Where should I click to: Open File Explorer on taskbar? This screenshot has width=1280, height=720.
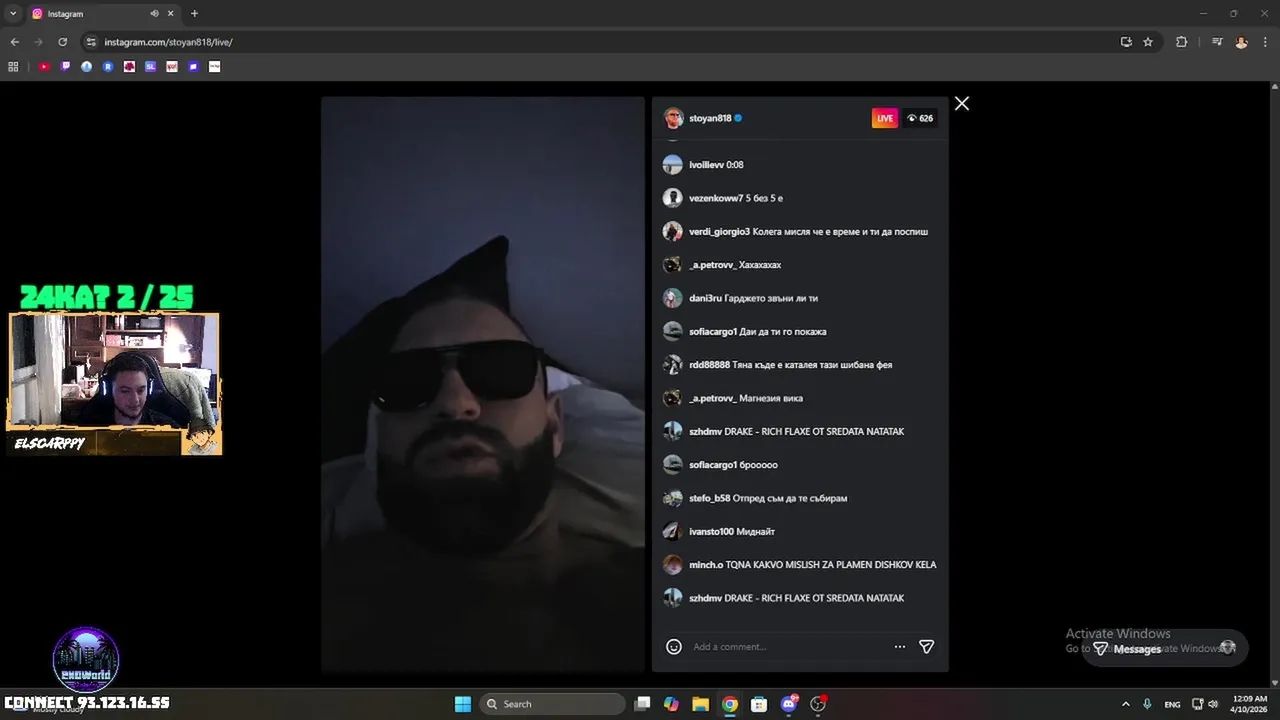700,704
